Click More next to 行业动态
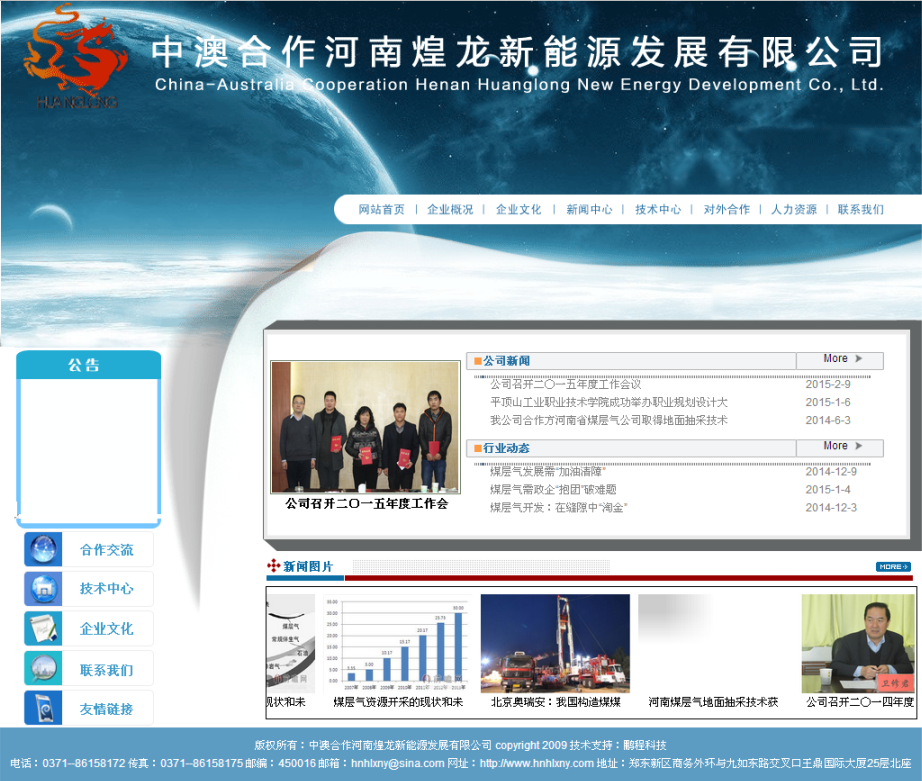 pyautogui.click(x=838, y=447)
